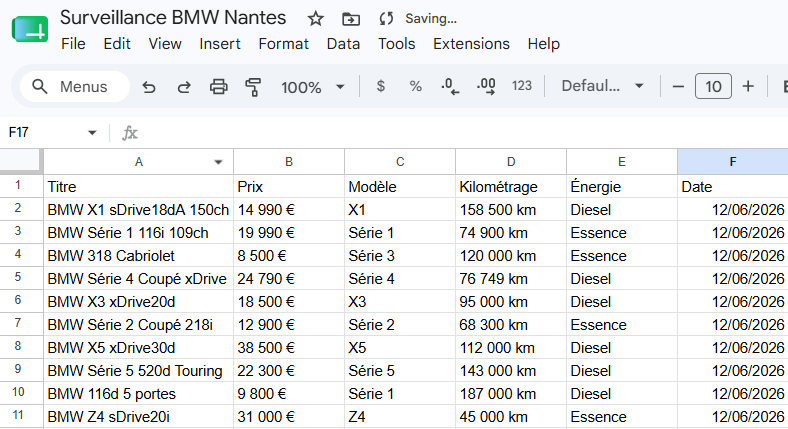
Task: Open the Default font family dropdown
Action: tap(602, 86)
